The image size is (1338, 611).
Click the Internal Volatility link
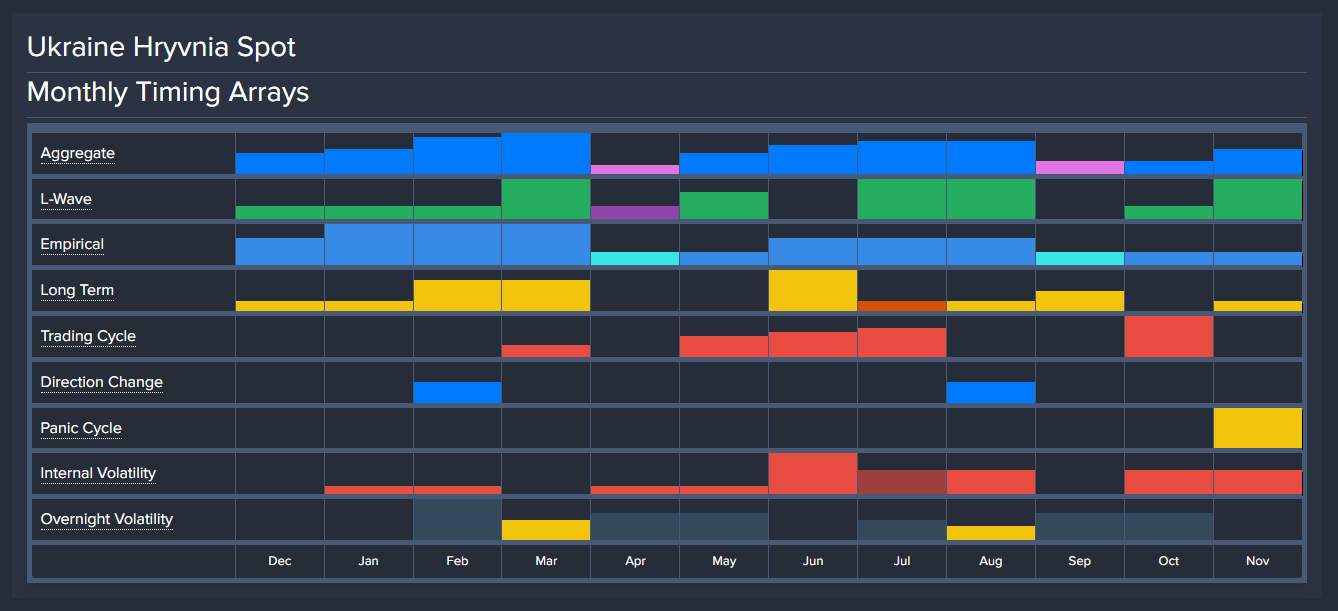[x=98, y=473]
